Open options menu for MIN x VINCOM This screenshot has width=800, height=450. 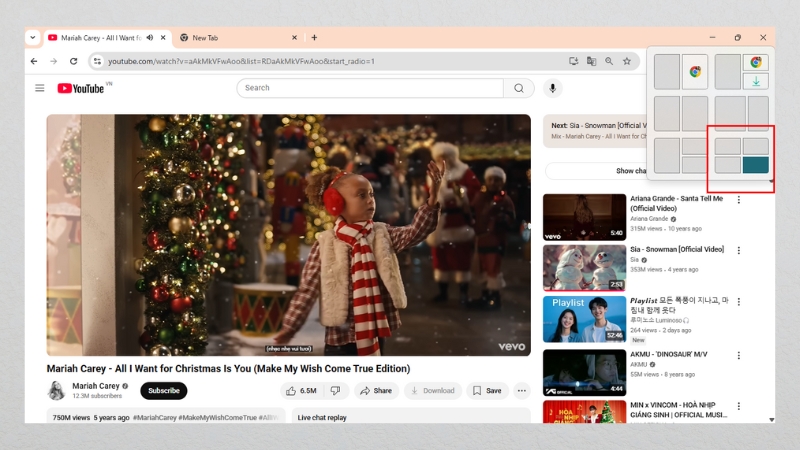[739, 406]
